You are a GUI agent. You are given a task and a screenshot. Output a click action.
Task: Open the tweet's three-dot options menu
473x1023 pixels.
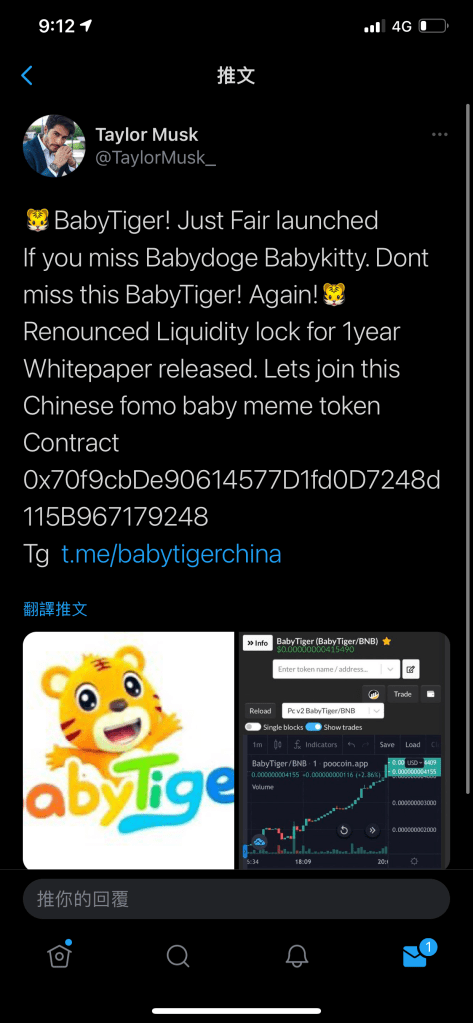440,134
